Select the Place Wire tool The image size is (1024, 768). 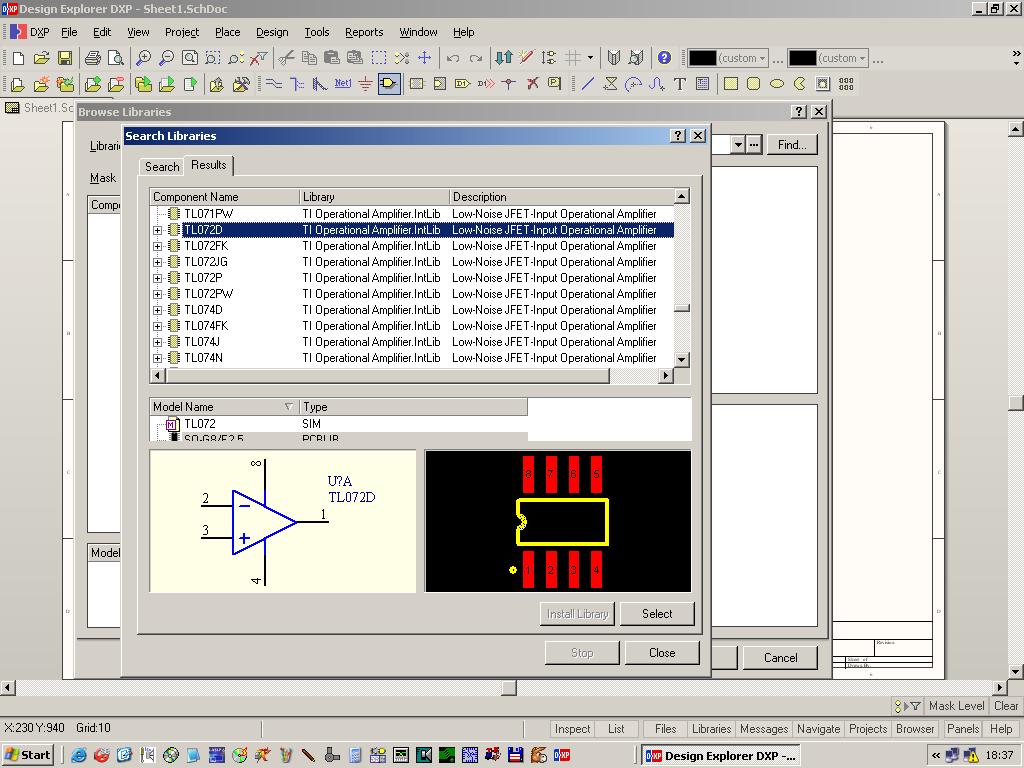274,84
